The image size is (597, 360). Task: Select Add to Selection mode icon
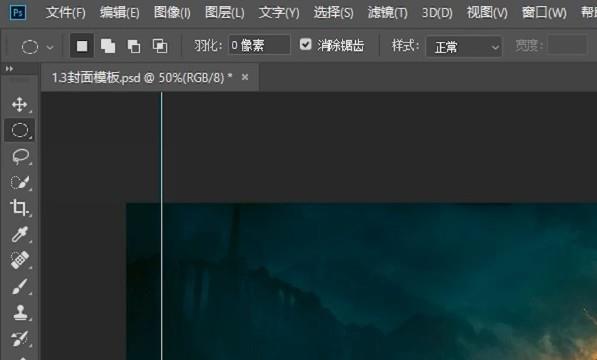click(108, 46)
